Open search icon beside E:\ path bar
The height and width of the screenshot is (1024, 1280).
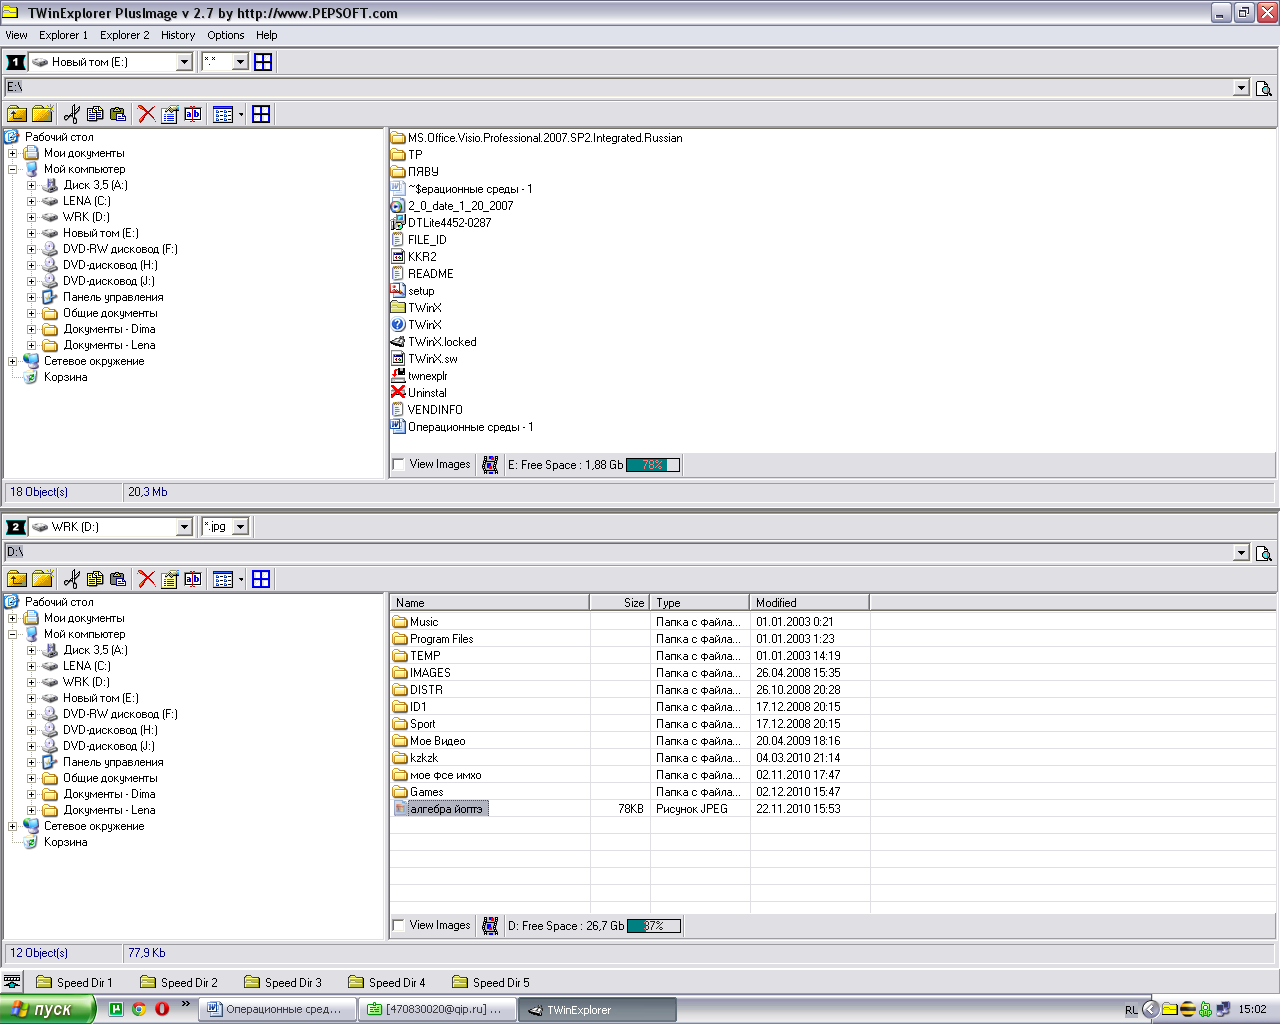click(1264, 88)
